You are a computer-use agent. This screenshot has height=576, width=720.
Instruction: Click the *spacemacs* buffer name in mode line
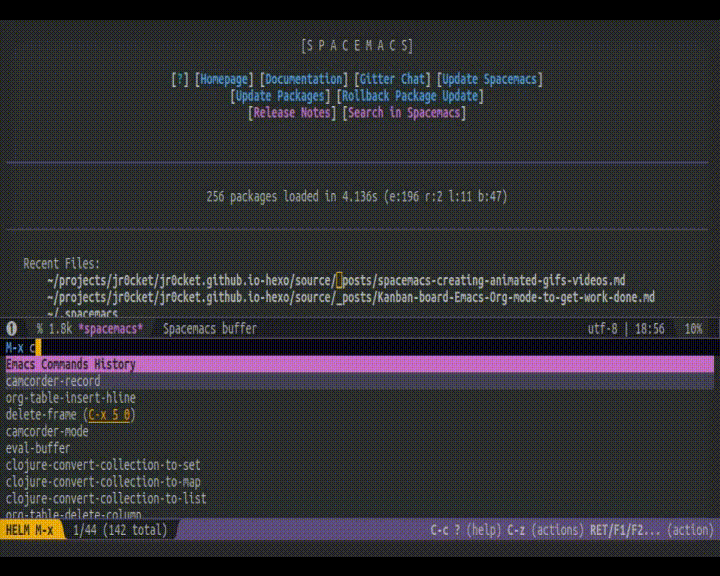coord(111,329)
